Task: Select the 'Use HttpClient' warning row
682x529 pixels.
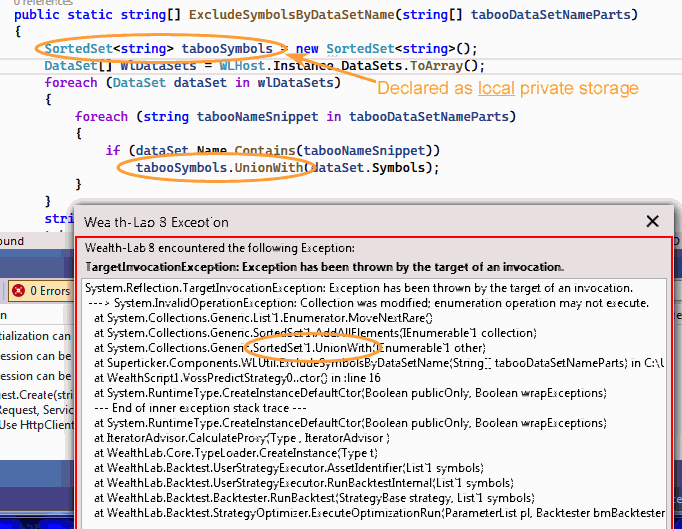Action: [x=36, y=424]
